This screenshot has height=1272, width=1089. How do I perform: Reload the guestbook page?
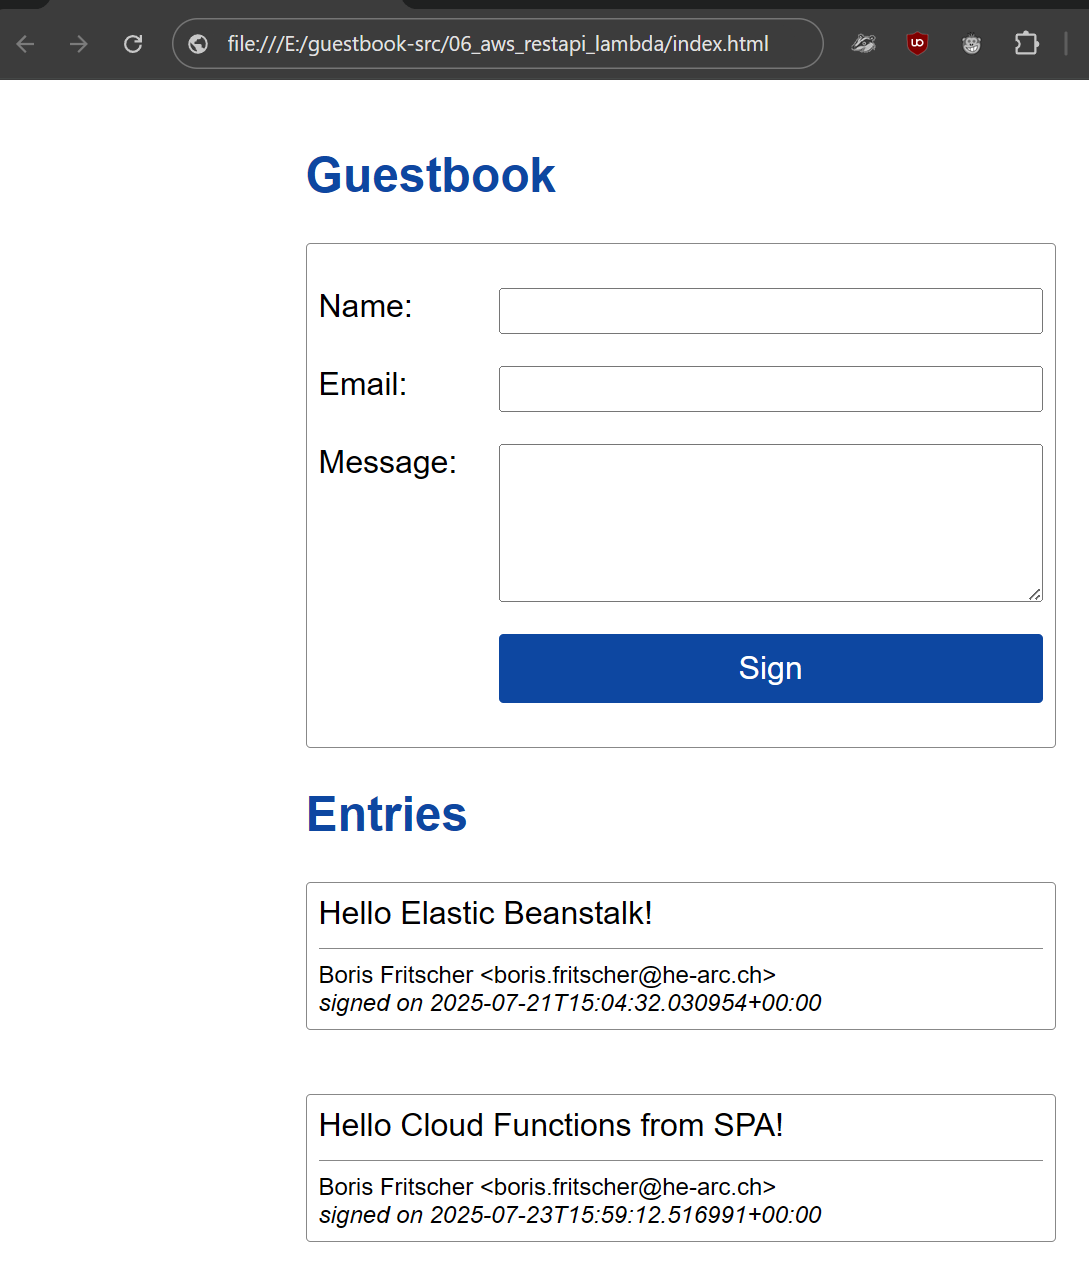point(133,44)
